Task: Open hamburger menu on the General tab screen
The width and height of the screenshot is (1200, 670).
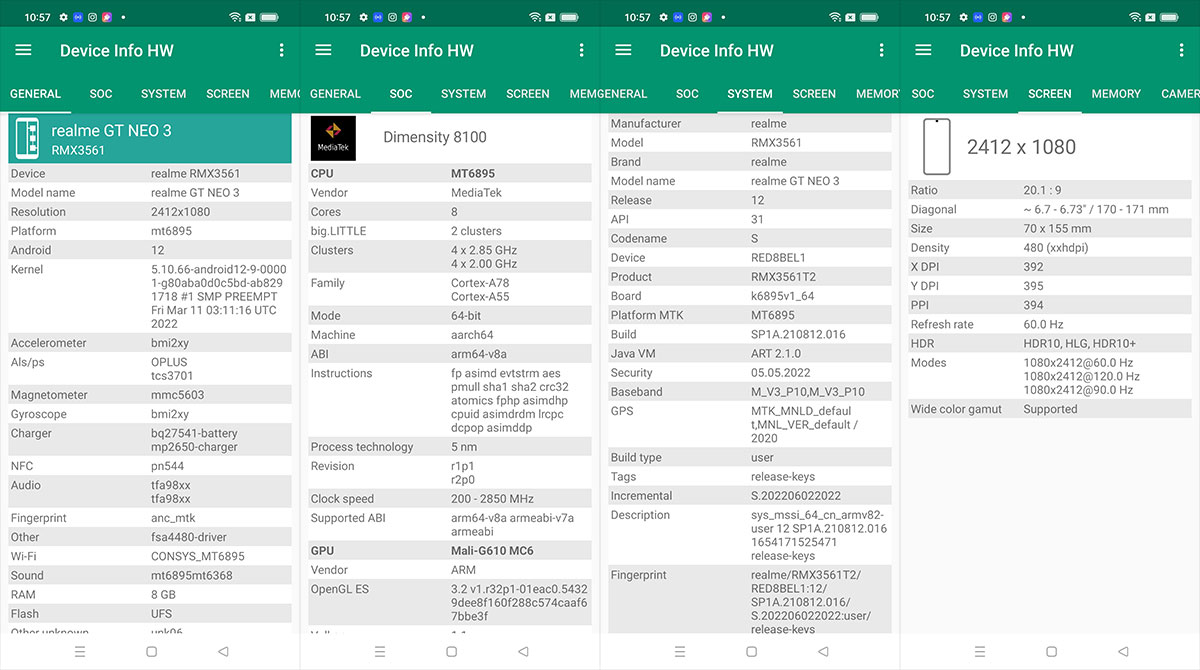Action: (24, 50)
